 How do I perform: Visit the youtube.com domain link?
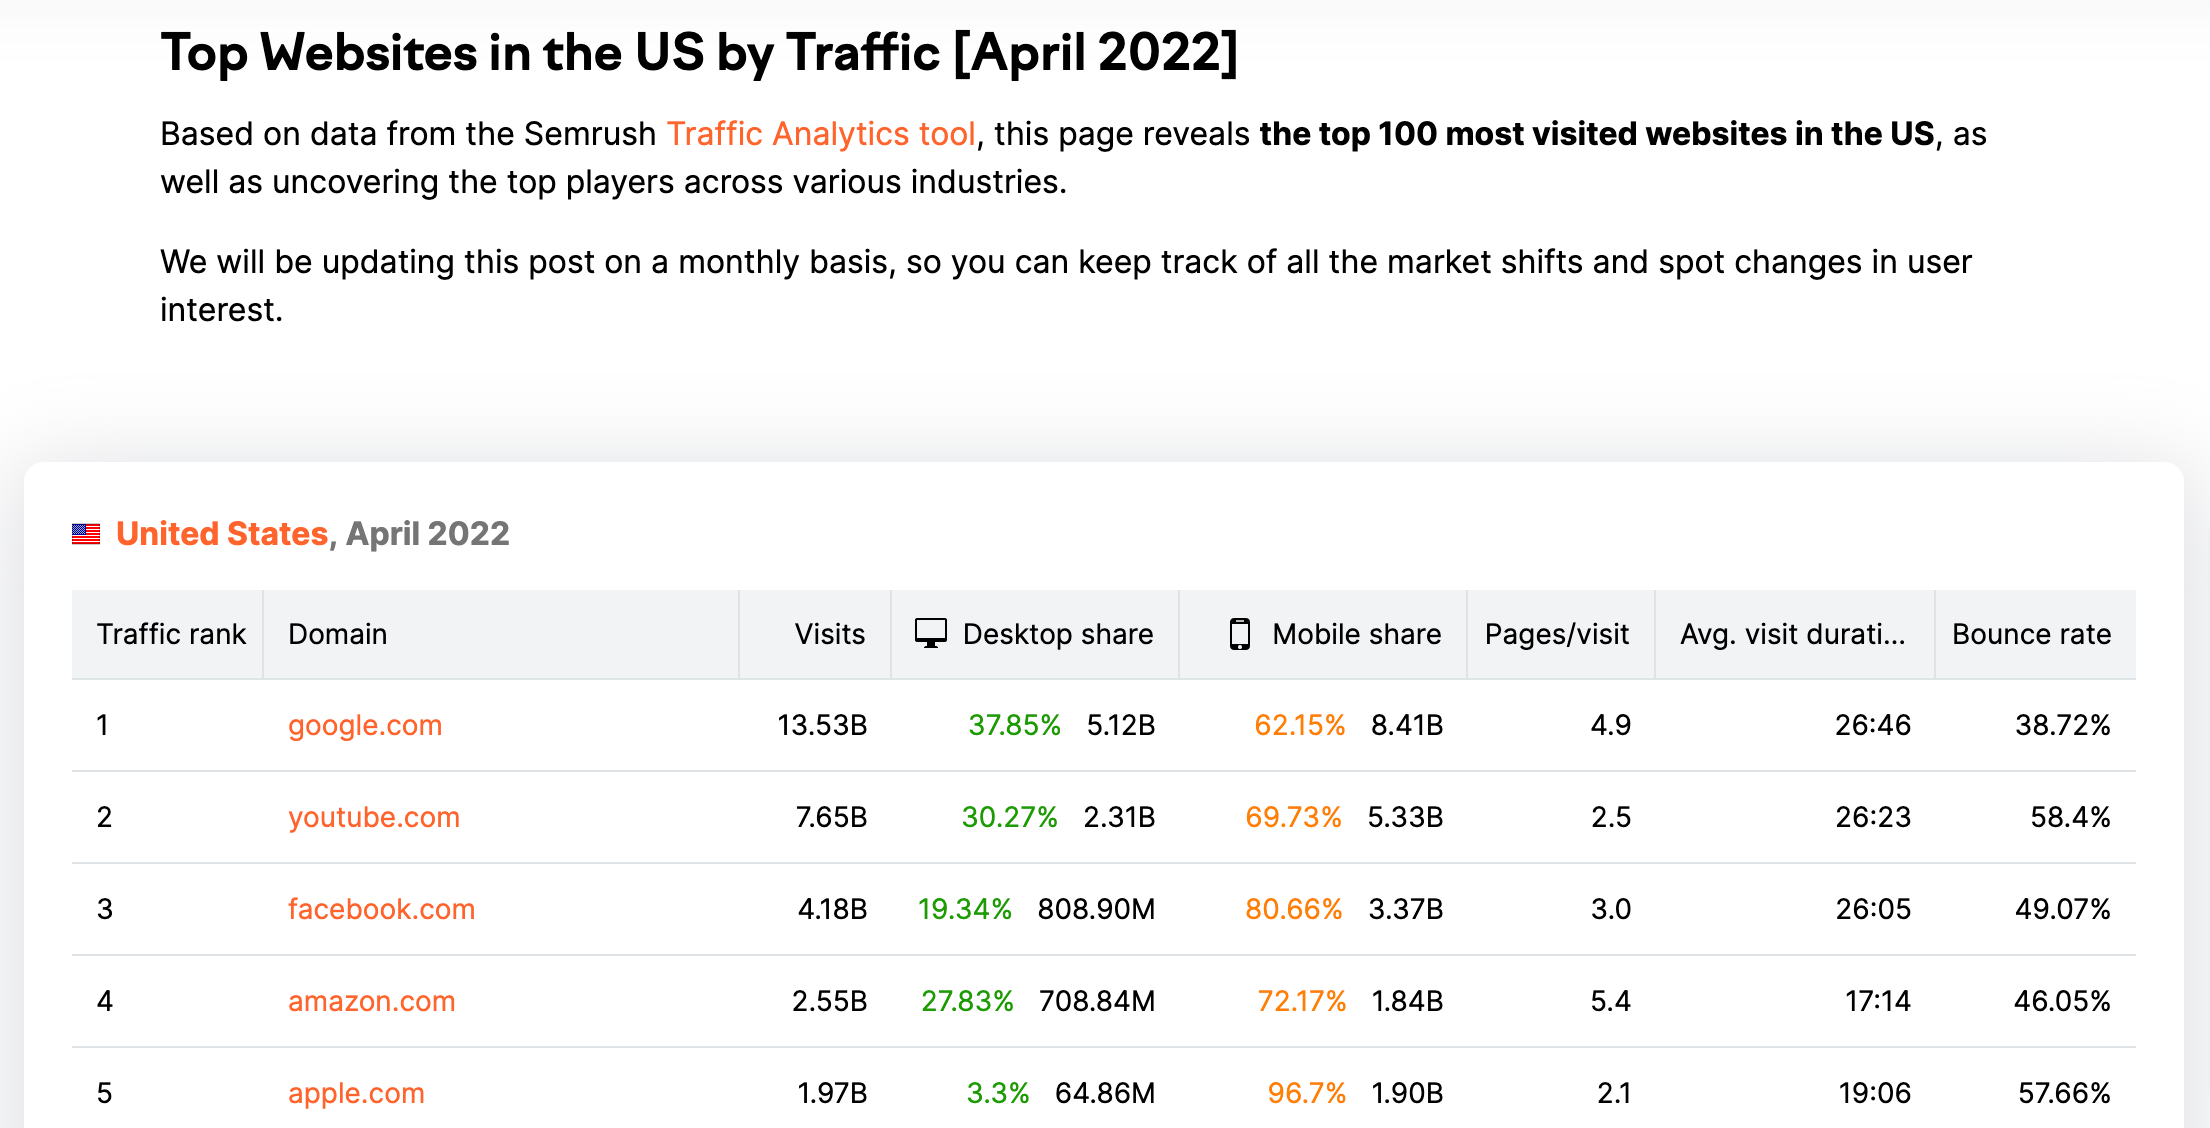point(374,817)
